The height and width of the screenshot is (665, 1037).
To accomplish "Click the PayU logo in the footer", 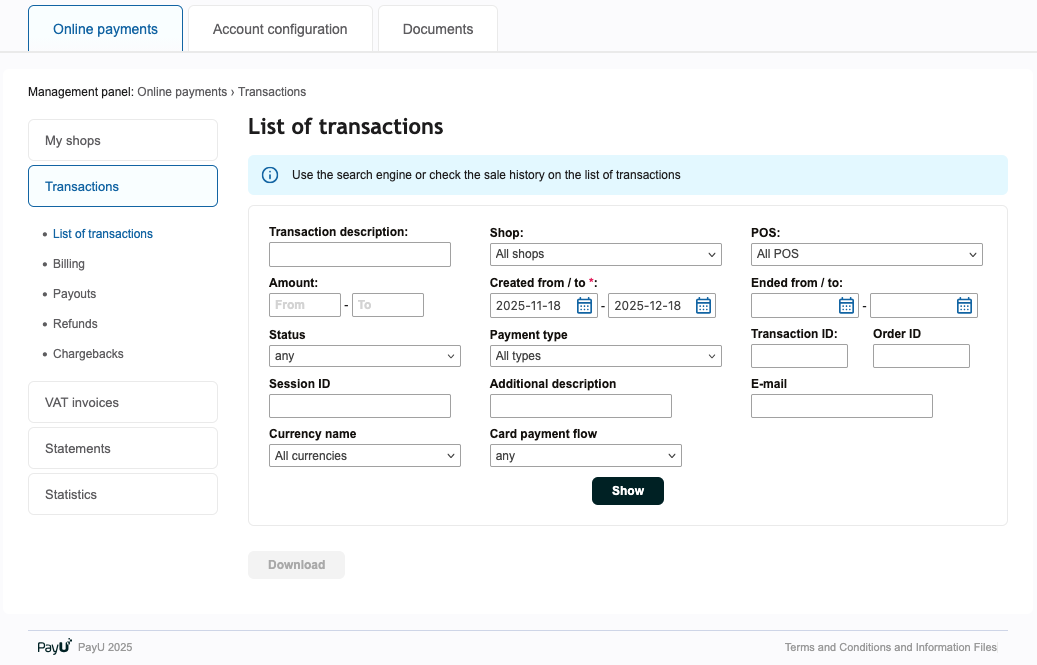I will coord(54,647).
